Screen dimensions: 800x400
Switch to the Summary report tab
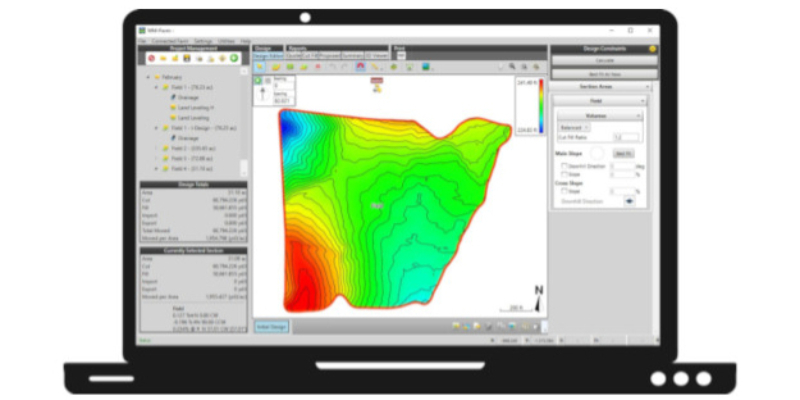coord(353,56)
